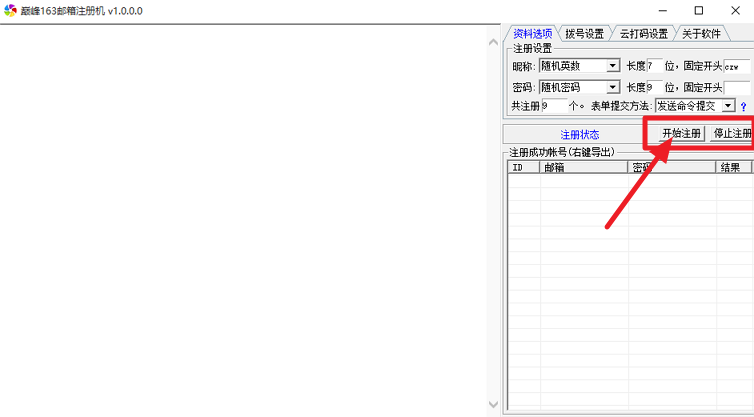Click the app logo icon in title bar

point(10,11)
